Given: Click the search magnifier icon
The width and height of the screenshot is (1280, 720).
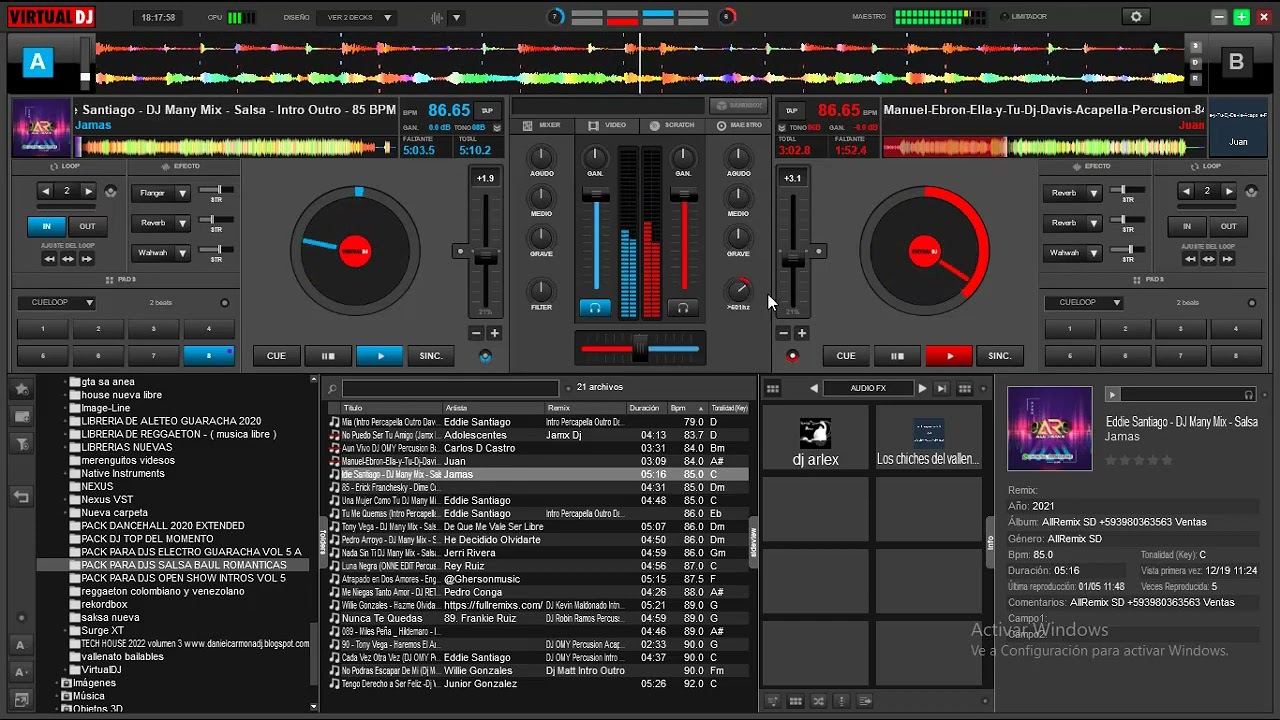Looking at the screenshot, I should [x=332, y=389].
